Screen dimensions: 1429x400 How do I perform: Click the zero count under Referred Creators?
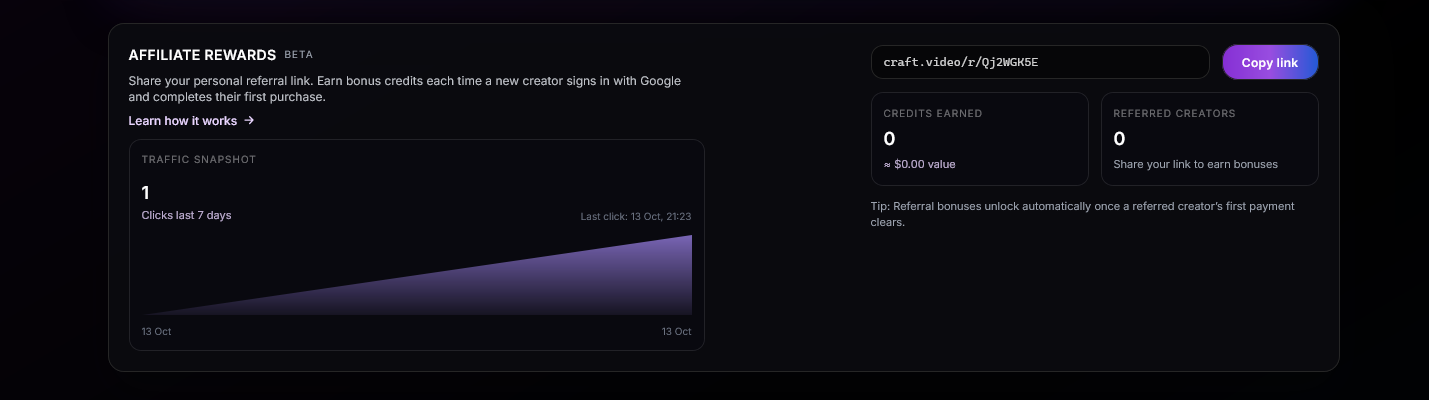[1119, 139]
